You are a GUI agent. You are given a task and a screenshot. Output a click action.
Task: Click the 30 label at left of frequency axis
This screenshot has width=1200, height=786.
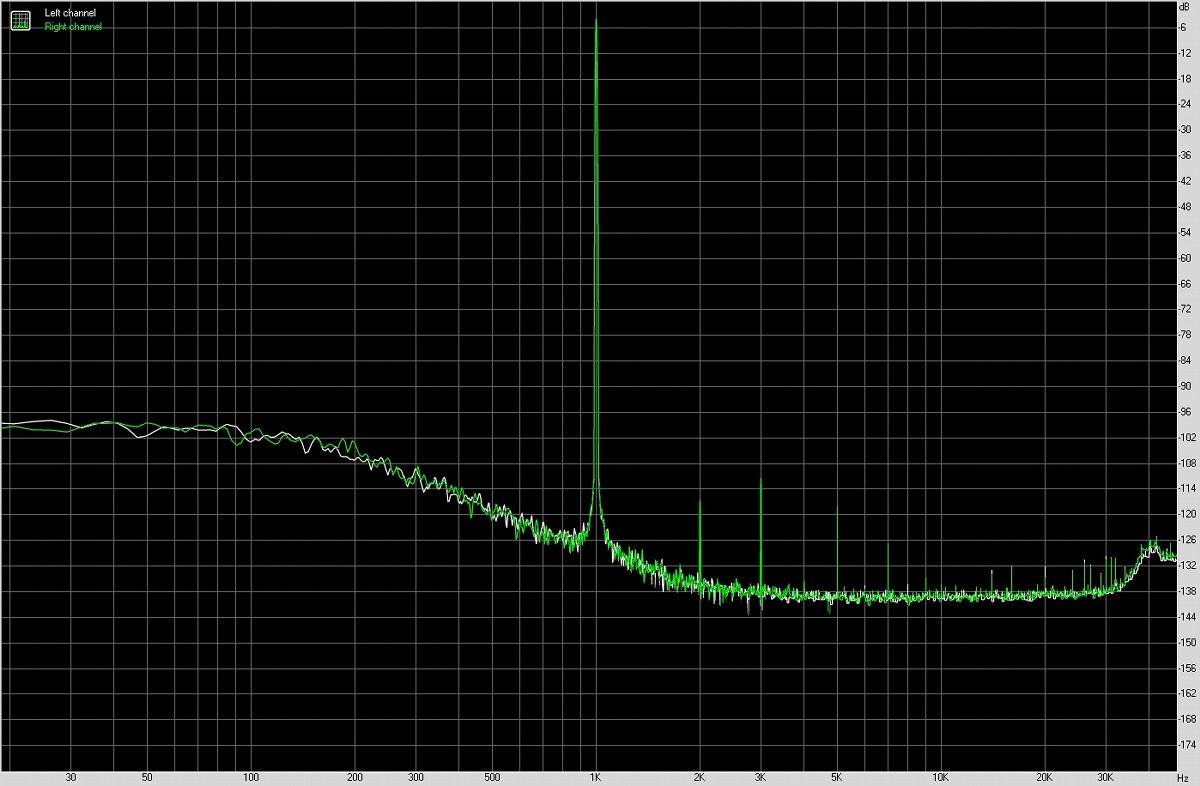click(x=70, y=776)
